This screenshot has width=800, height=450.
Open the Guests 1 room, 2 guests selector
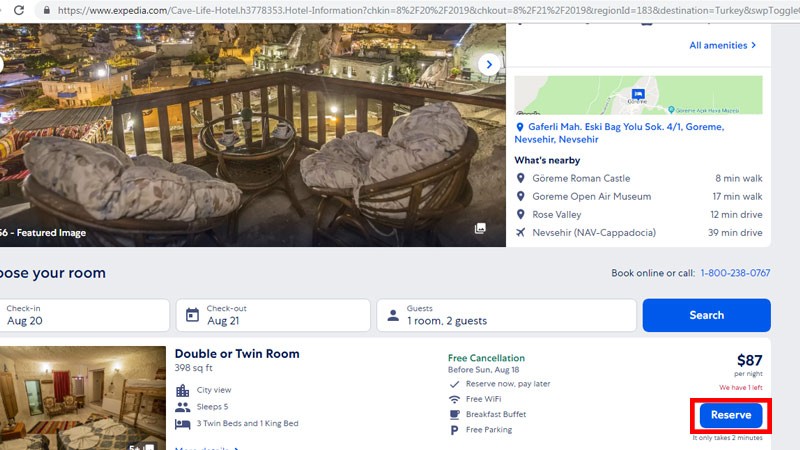point(507,315)
